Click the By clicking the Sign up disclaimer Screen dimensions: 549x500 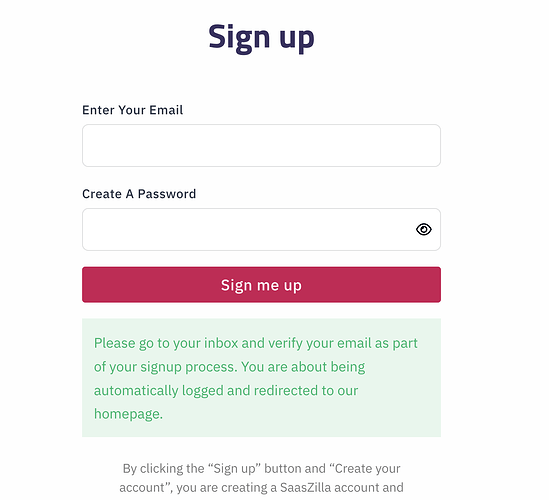[x=261, y=478]
